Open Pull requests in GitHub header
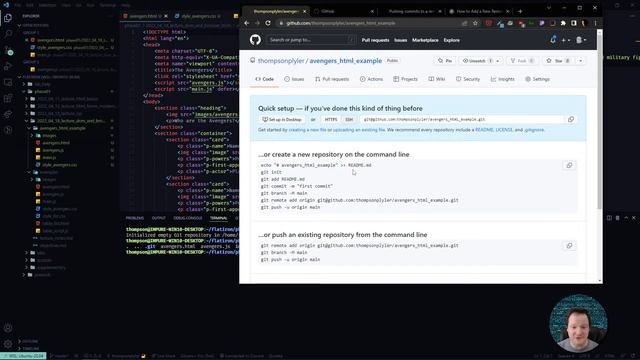Viewport: 640px width, 360px height. click(375, 40)
